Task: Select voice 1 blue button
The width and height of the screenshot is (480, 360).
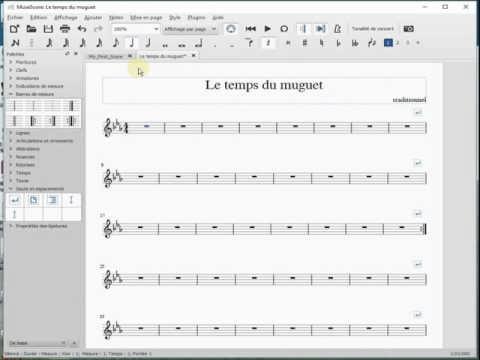Action: 388,43
